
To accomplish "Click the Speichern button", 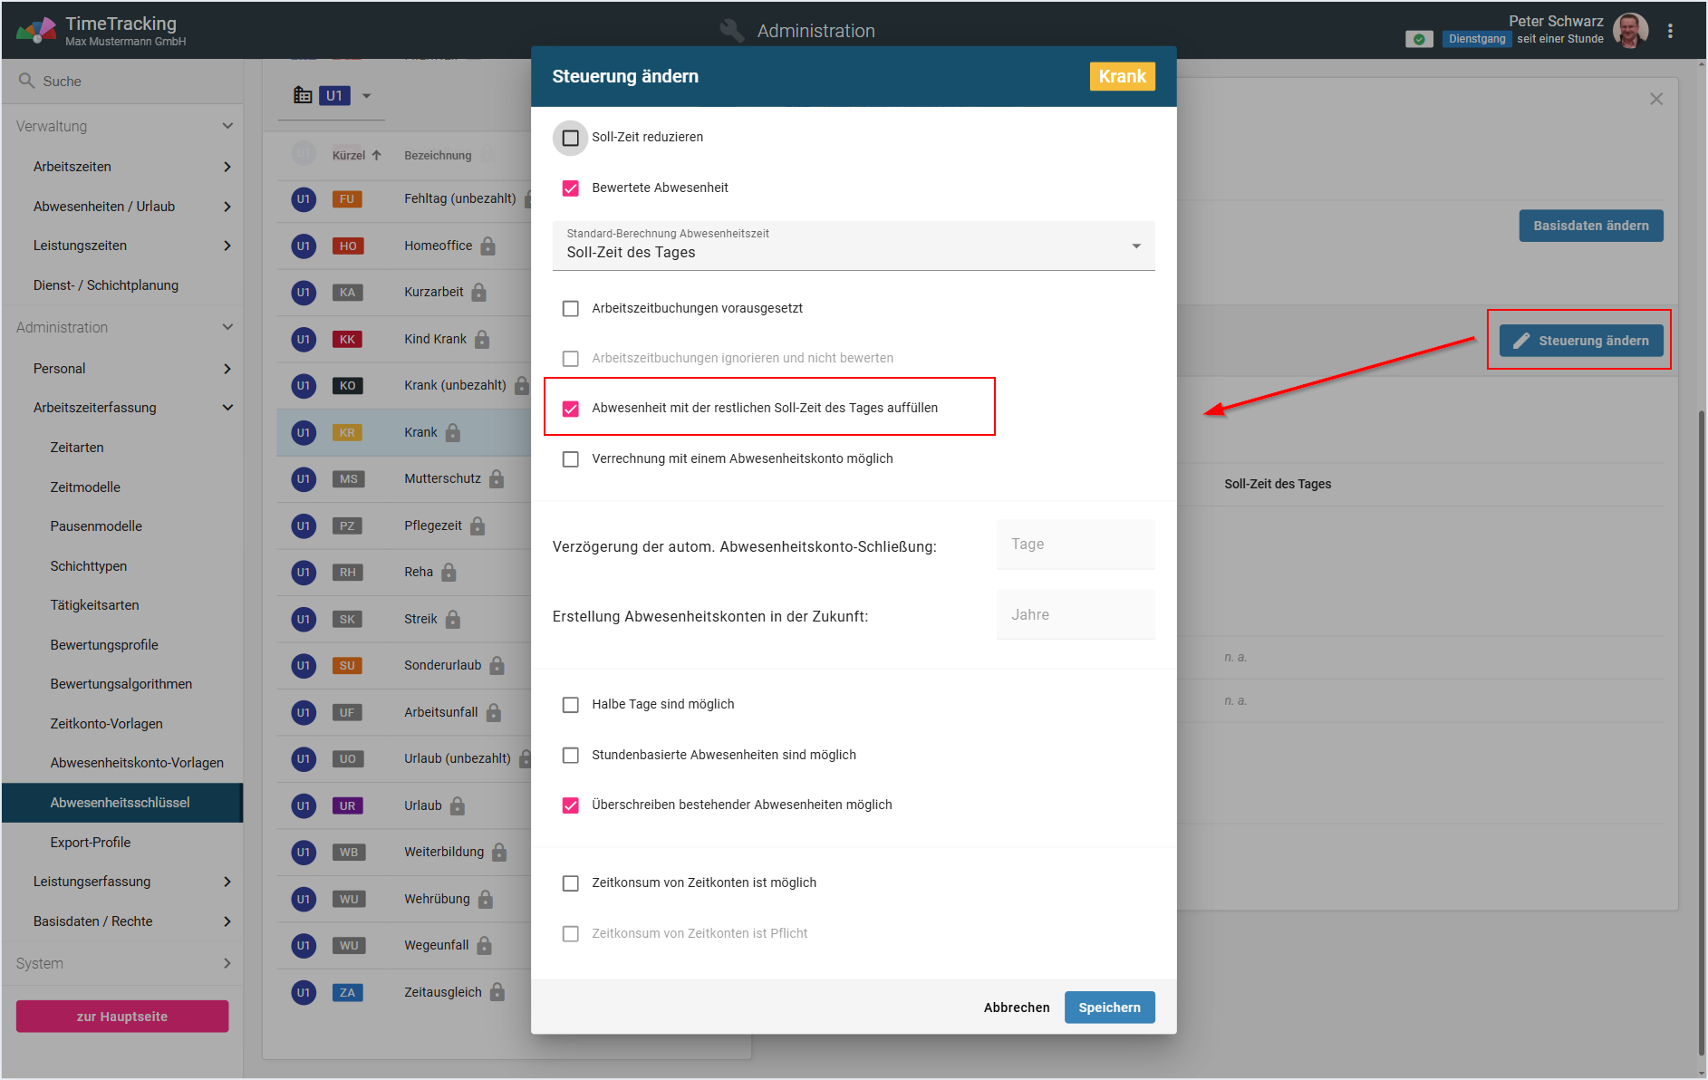I will pos(1109,1007).
